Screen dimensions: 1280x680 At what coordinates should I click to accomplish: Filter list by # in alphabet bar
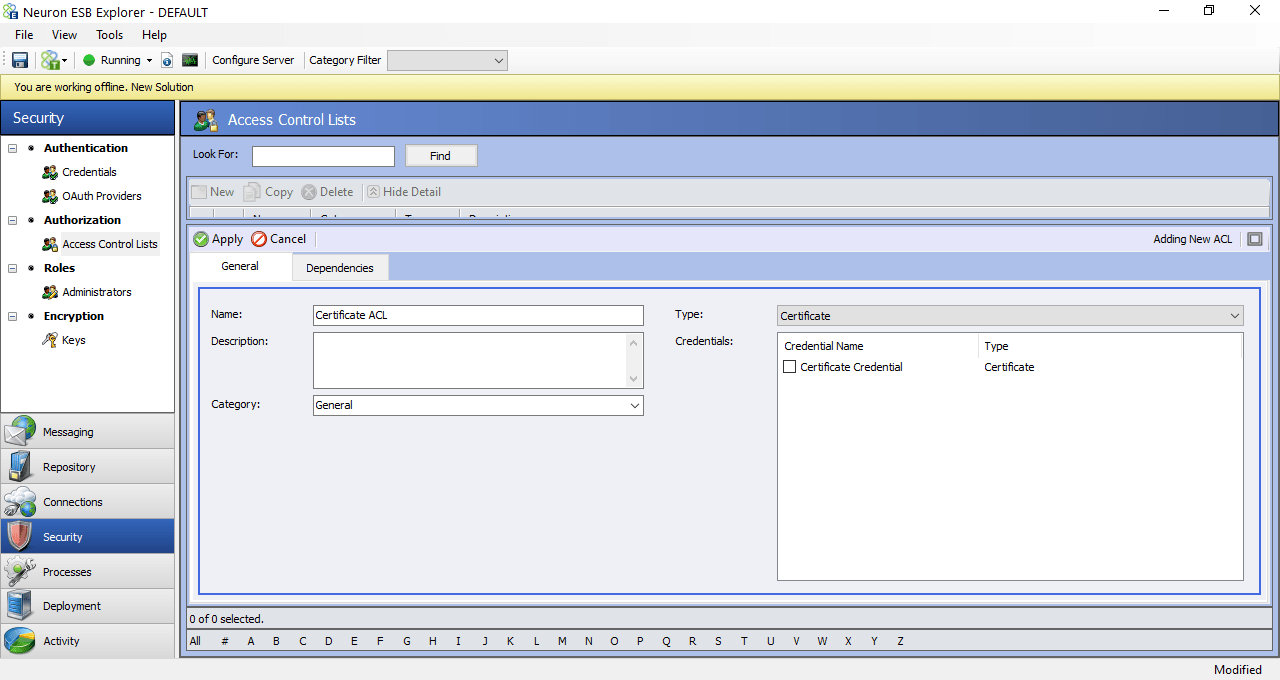click(225, 641)
